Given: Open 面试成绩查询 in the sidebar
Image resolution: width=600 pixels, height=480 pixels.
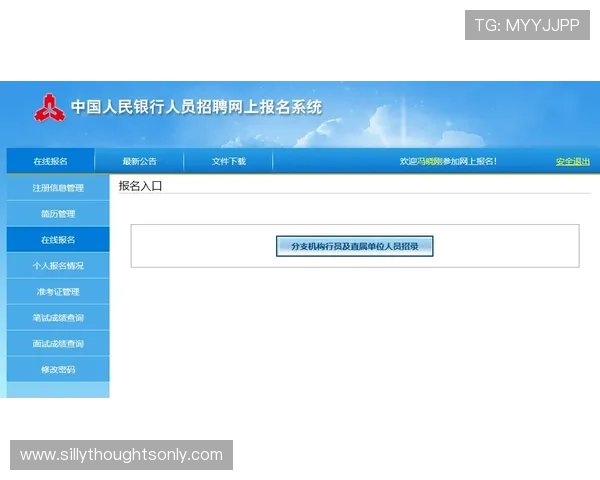Looking at the screenshot, I should tap(58, 343).
